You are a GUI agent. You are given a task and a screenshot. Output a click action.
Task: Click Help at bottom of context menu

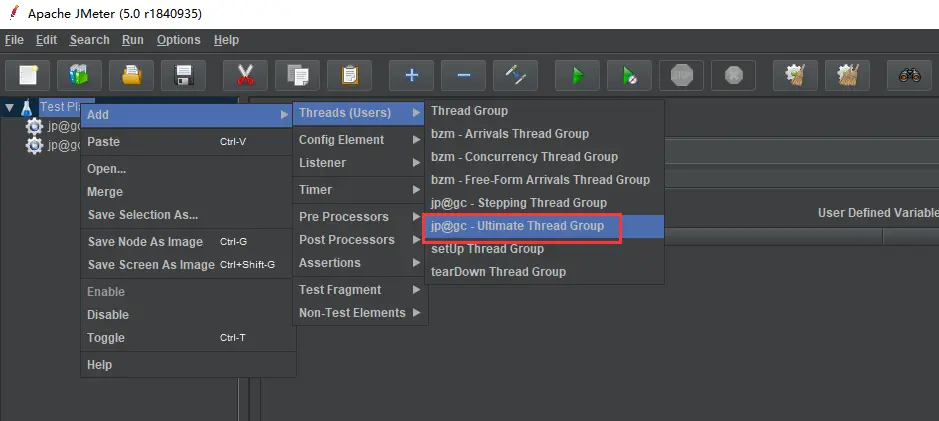click(x=188, y=365)
